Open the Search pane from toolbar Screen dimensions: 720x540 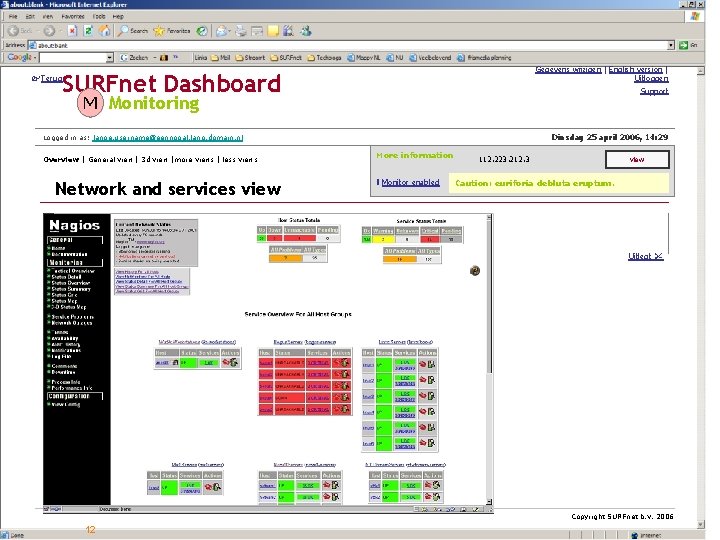point(133,31)
